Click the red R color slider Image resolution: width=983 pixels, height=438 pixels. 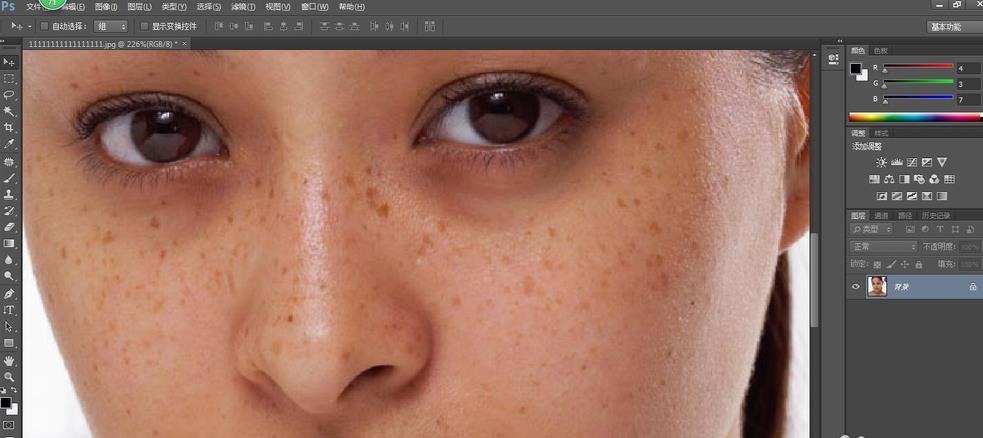click(916, 67)
